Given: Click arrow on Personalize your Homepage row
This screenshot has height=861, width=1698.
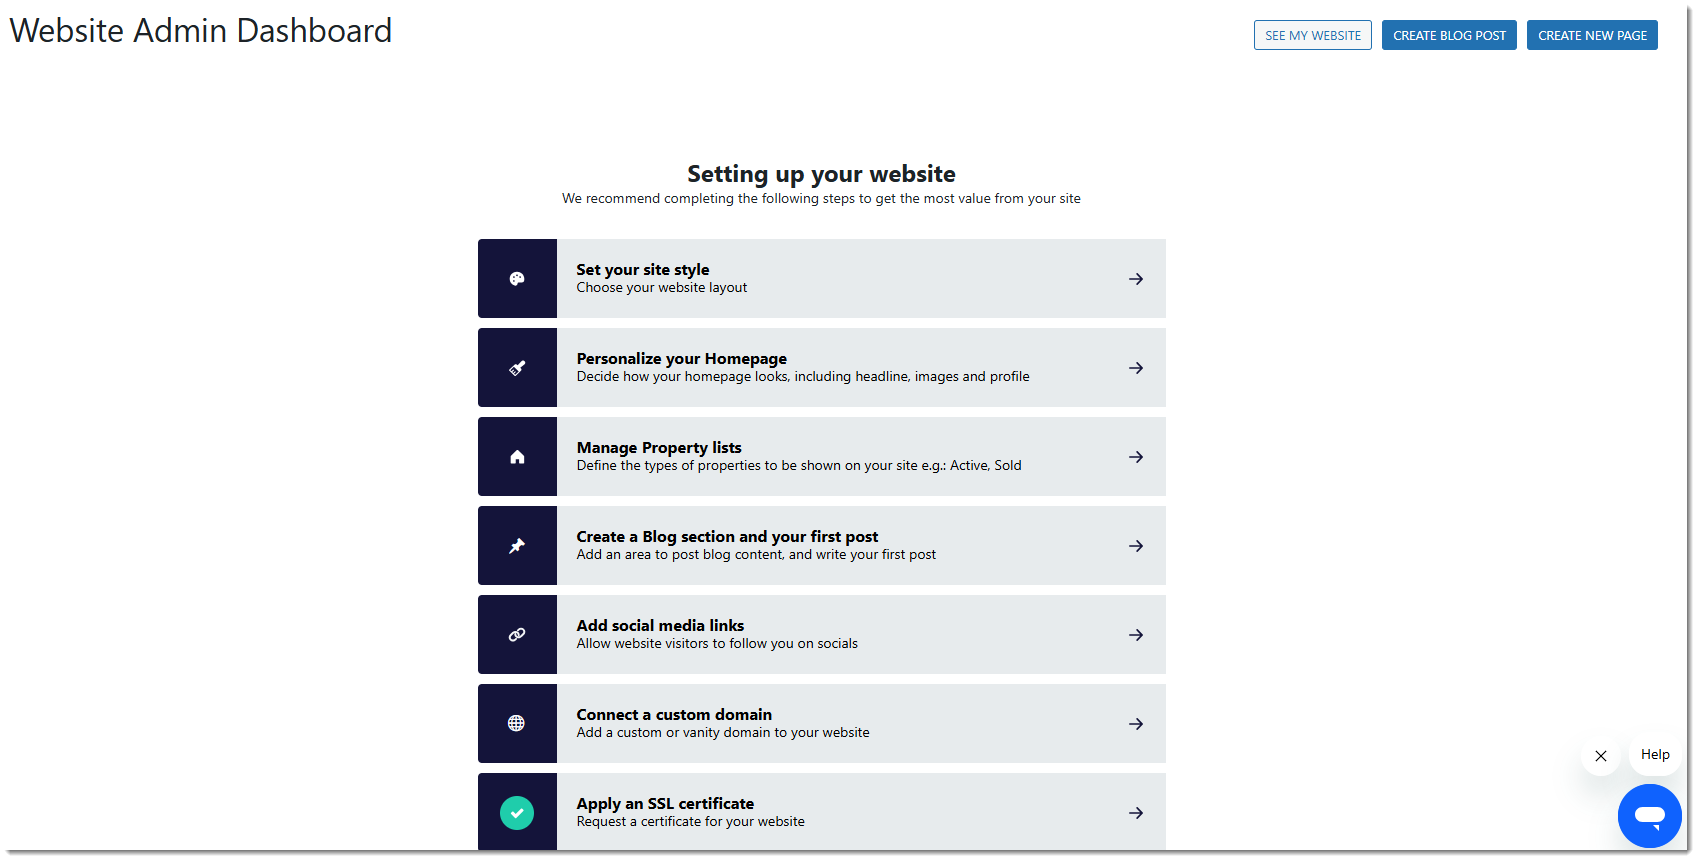Looking at the screenshot, I should 1136,368.
